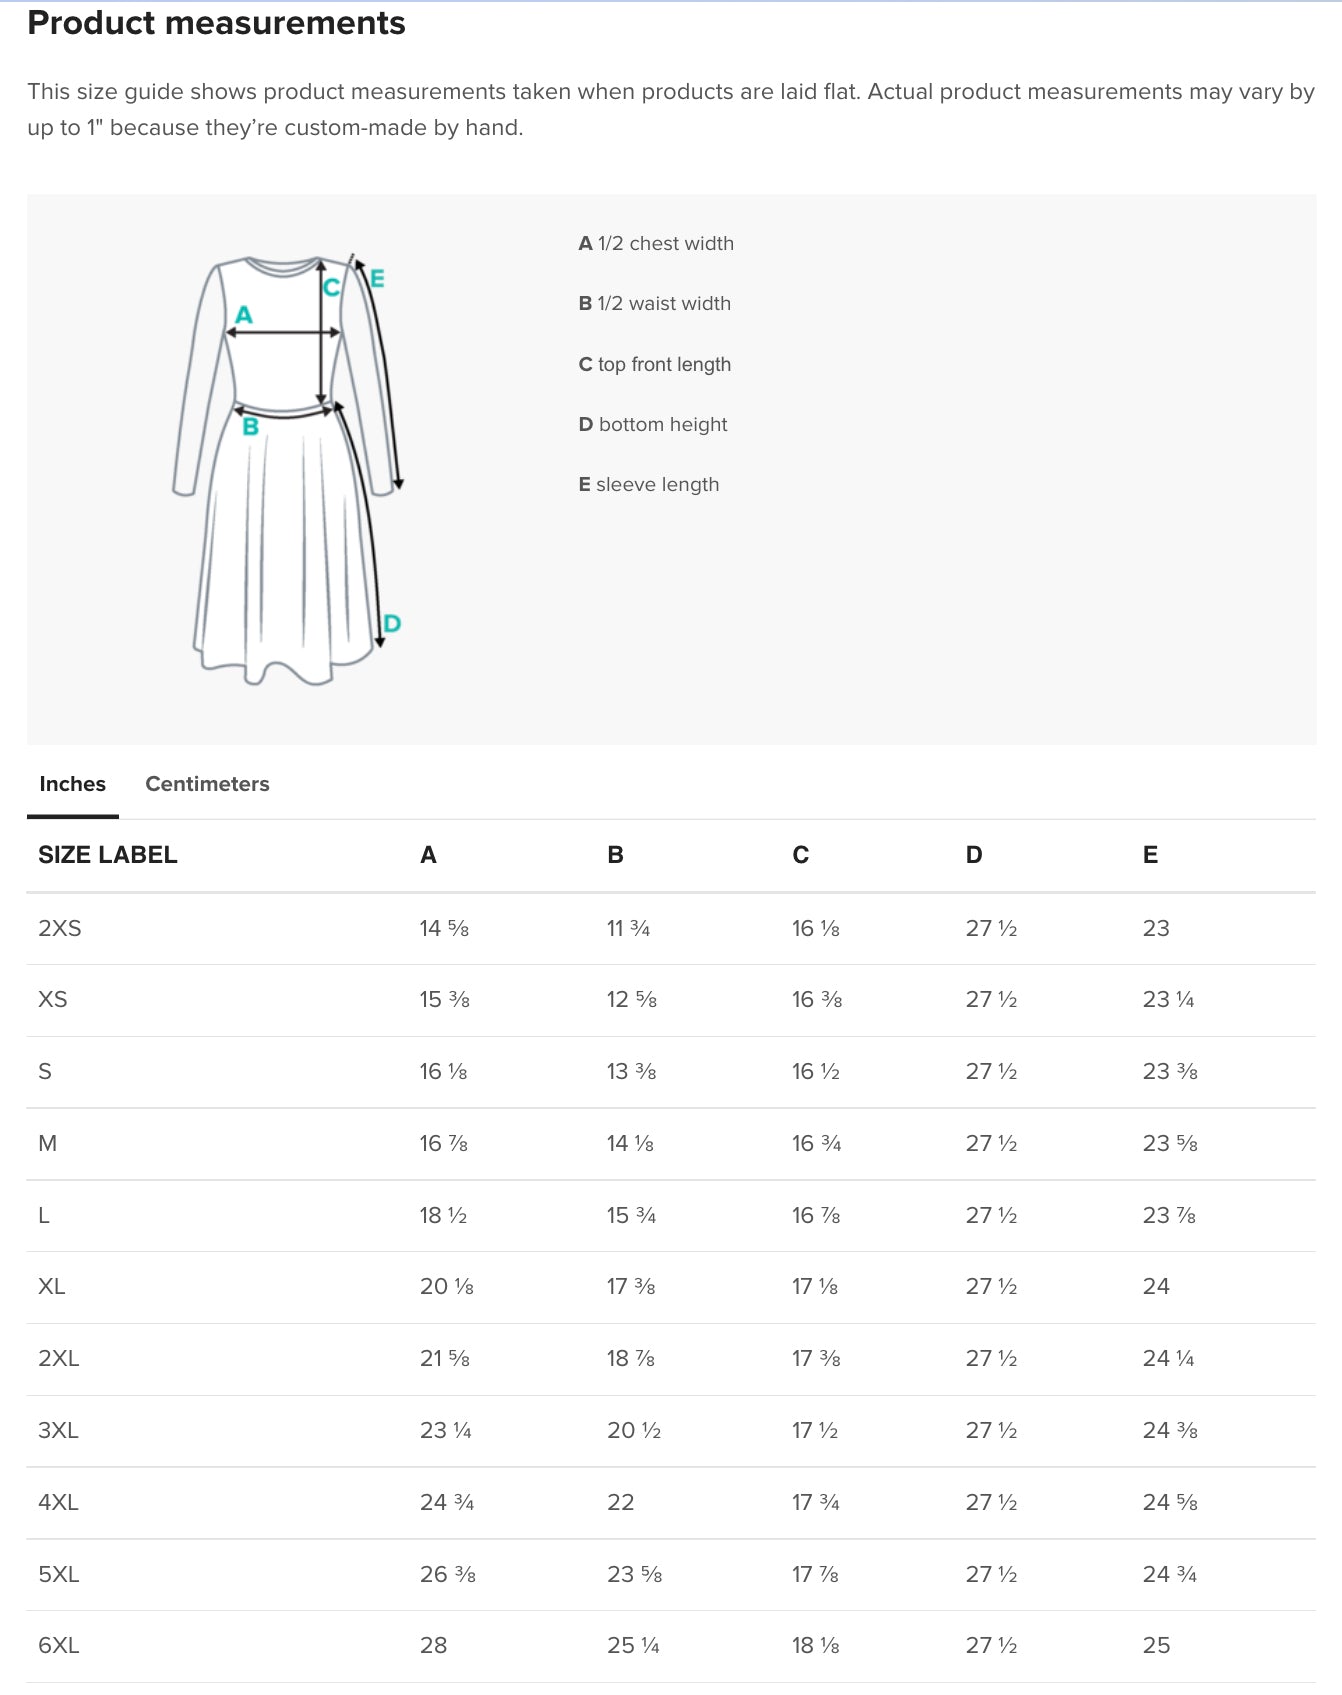Image resolution: width=1342 pixels, height=1695 pixels.
Task: Click the 2XS size row label
Action: 60,929
